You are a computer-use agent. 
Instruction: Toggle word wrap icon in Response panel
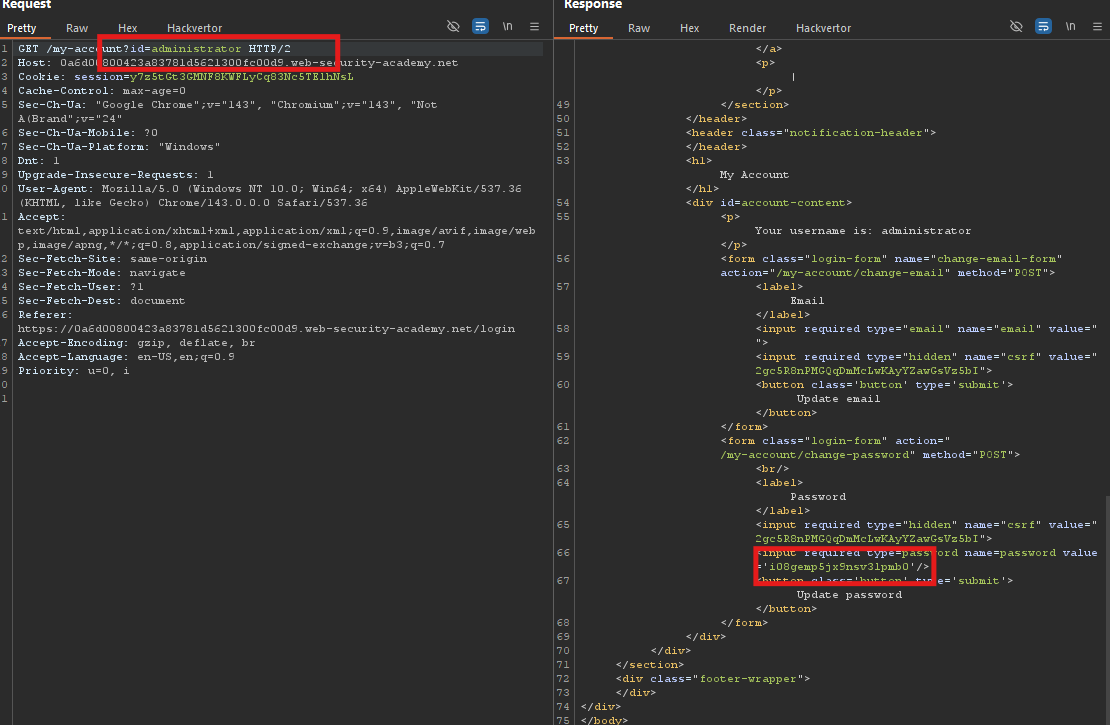[x=1043, y=26]
